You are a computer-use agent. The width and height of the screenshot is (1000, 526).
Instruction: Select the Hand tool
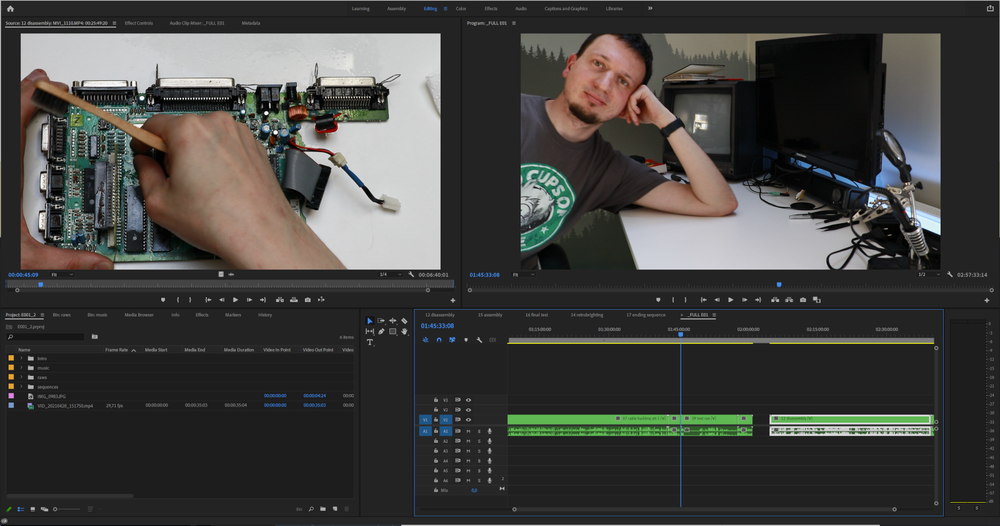tap(404, 331)
